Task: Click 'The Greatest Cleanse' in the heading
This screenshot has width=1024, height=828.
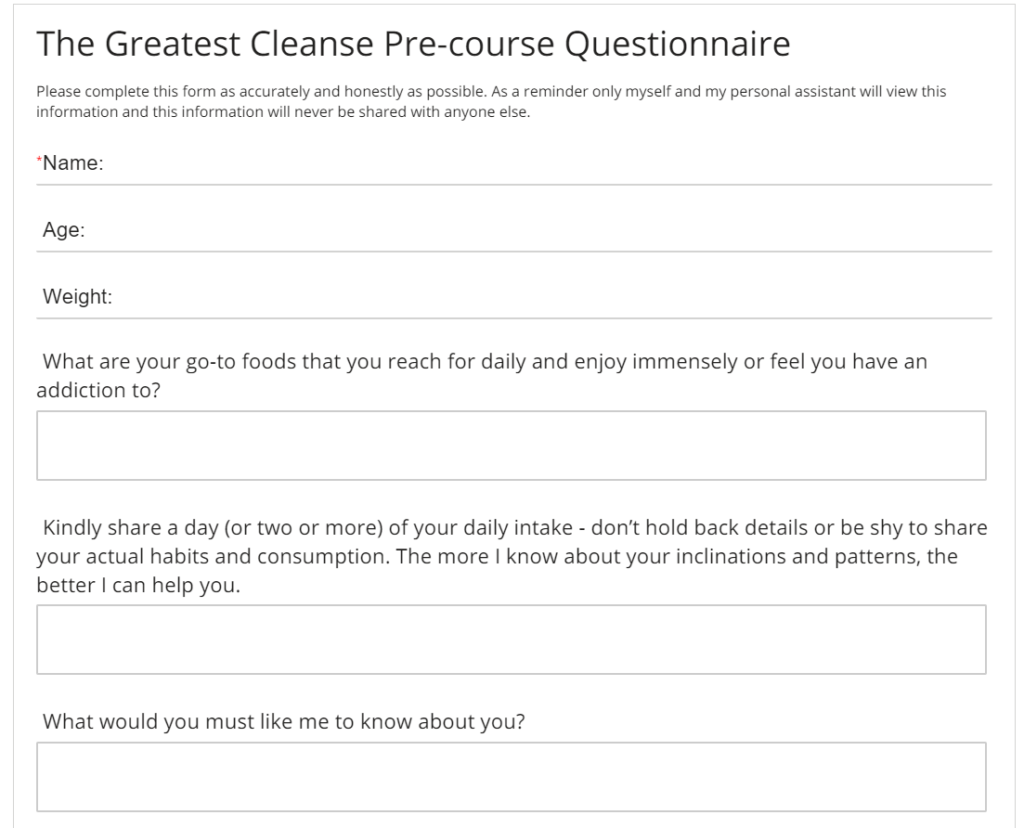Action: point(206,44)
